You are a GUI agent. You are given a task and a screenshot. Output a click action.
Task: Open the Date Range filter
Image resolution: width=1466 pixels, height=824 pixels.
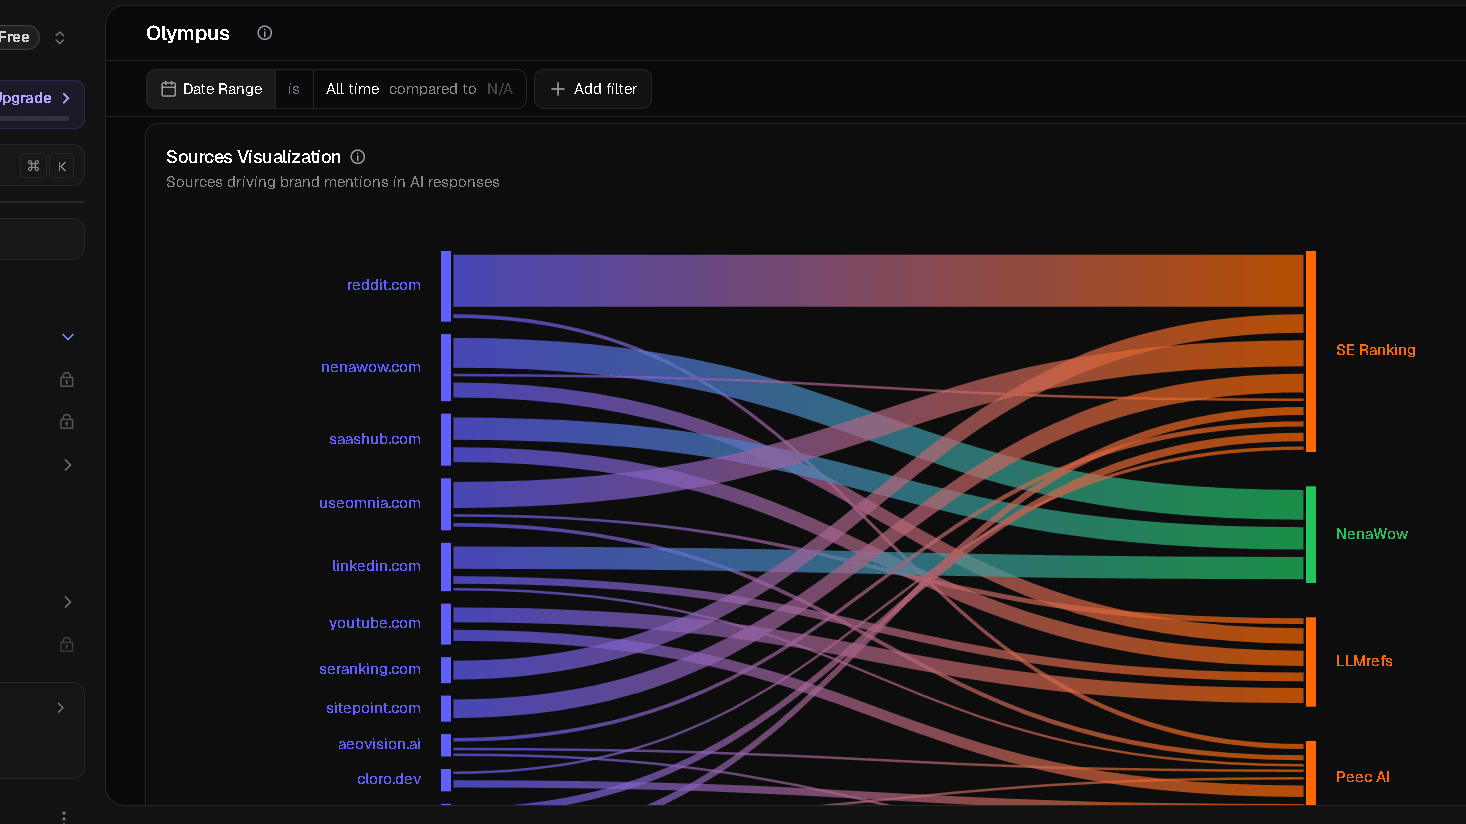211,89
